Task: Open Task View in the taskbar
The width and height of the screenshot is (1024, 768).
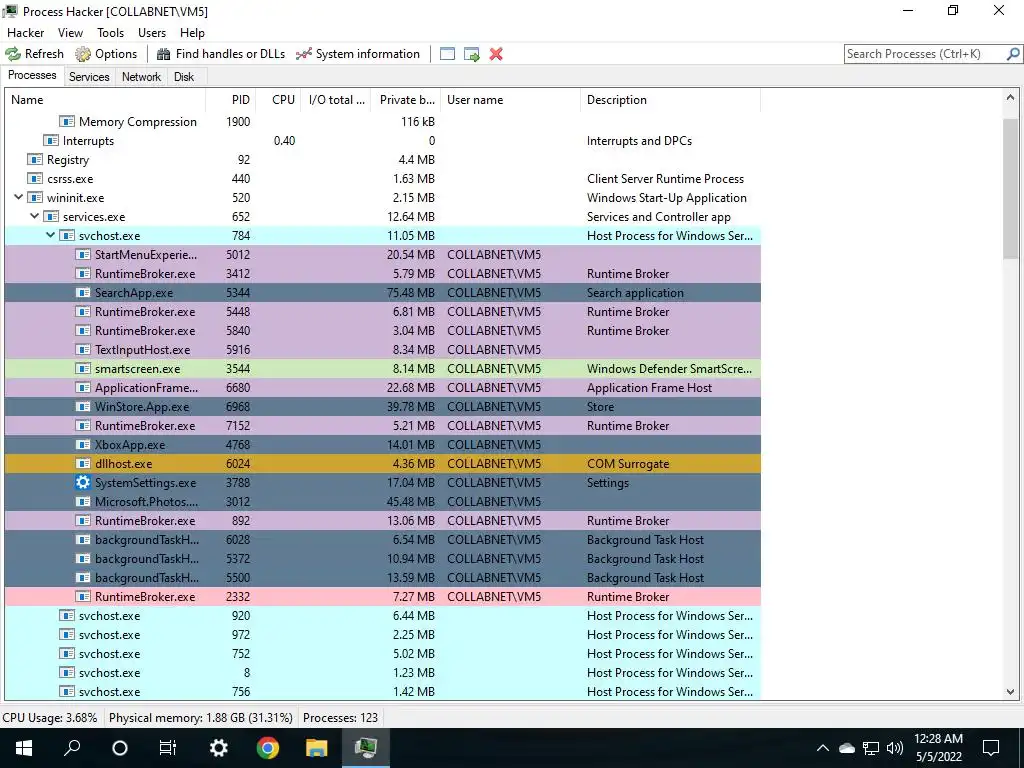Action: click(x=168, y=748)
